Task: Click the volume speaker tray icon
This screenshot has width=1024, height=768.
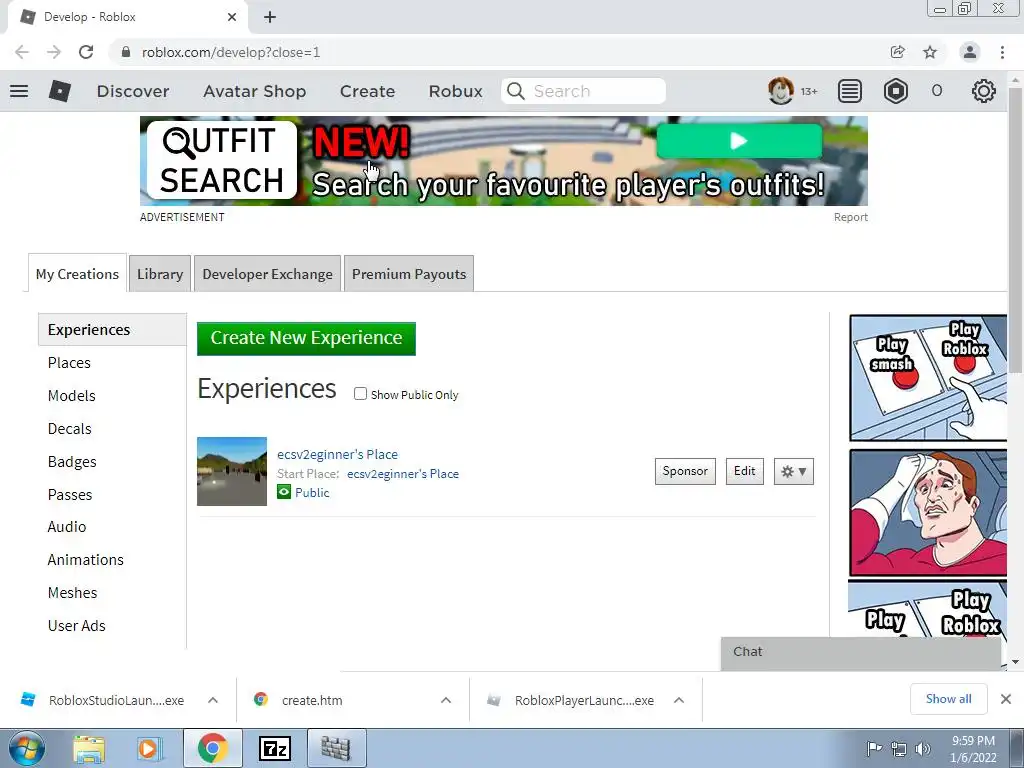Action: click(923, 748)
